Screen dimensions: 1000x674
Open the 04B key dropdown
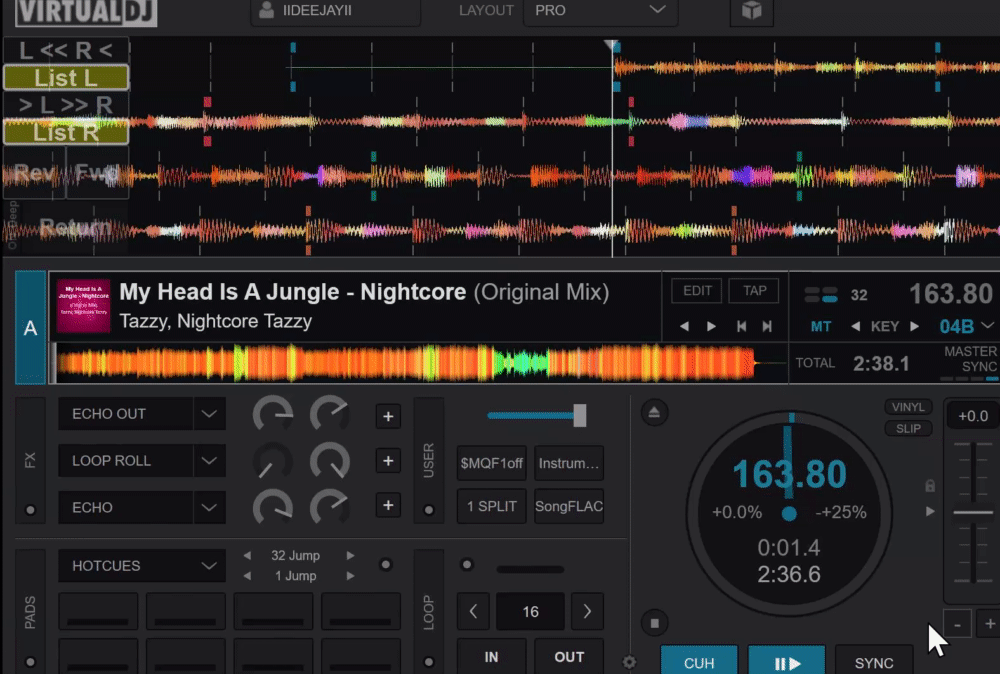(x=966, y=326)
